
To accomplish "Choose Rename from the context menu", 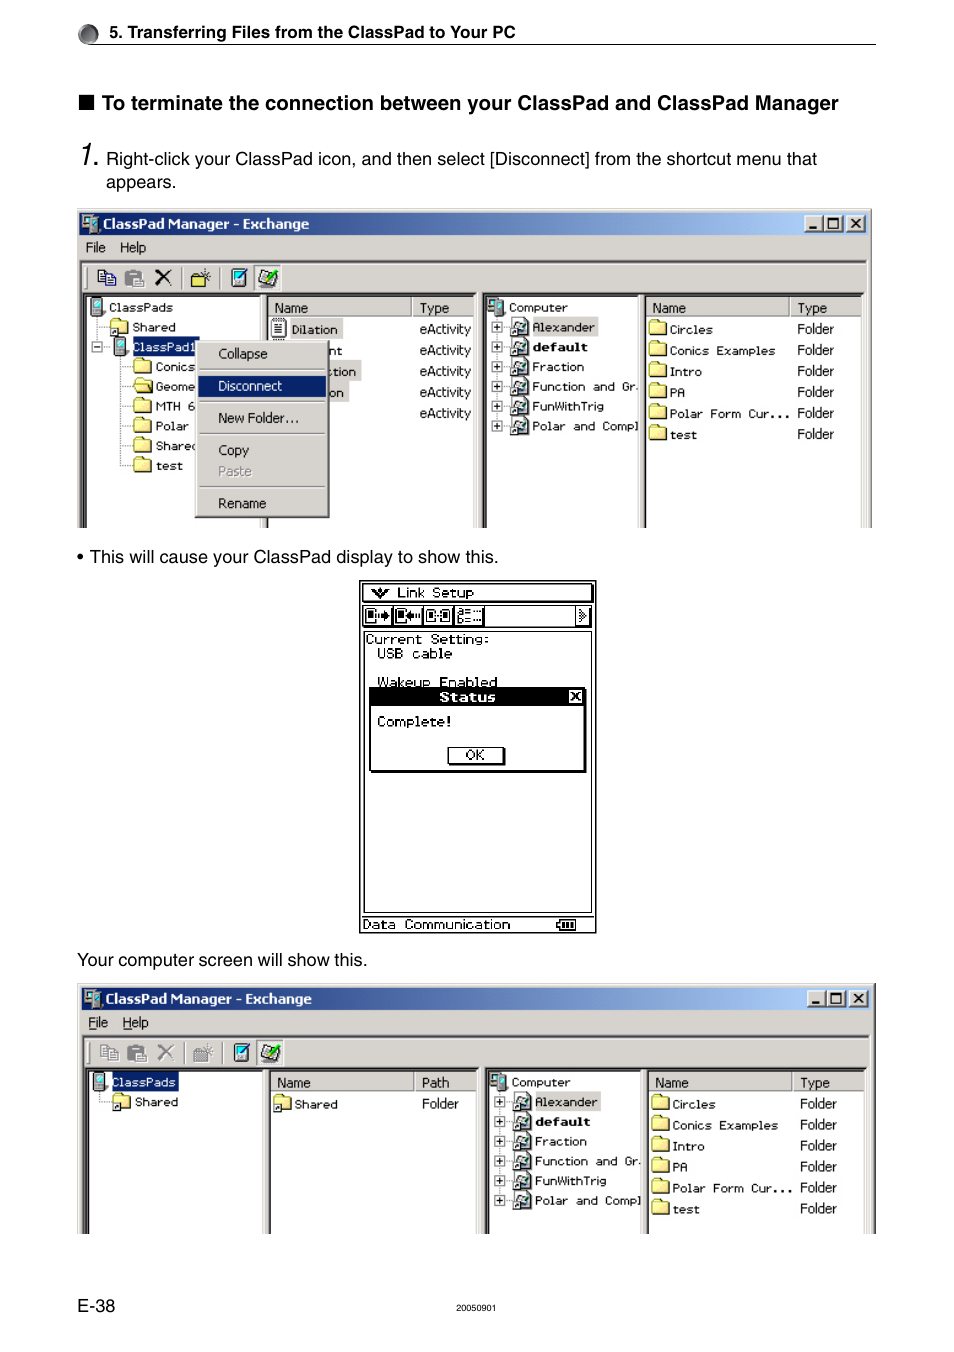I will pyautogui.click(x=262, y=503).
